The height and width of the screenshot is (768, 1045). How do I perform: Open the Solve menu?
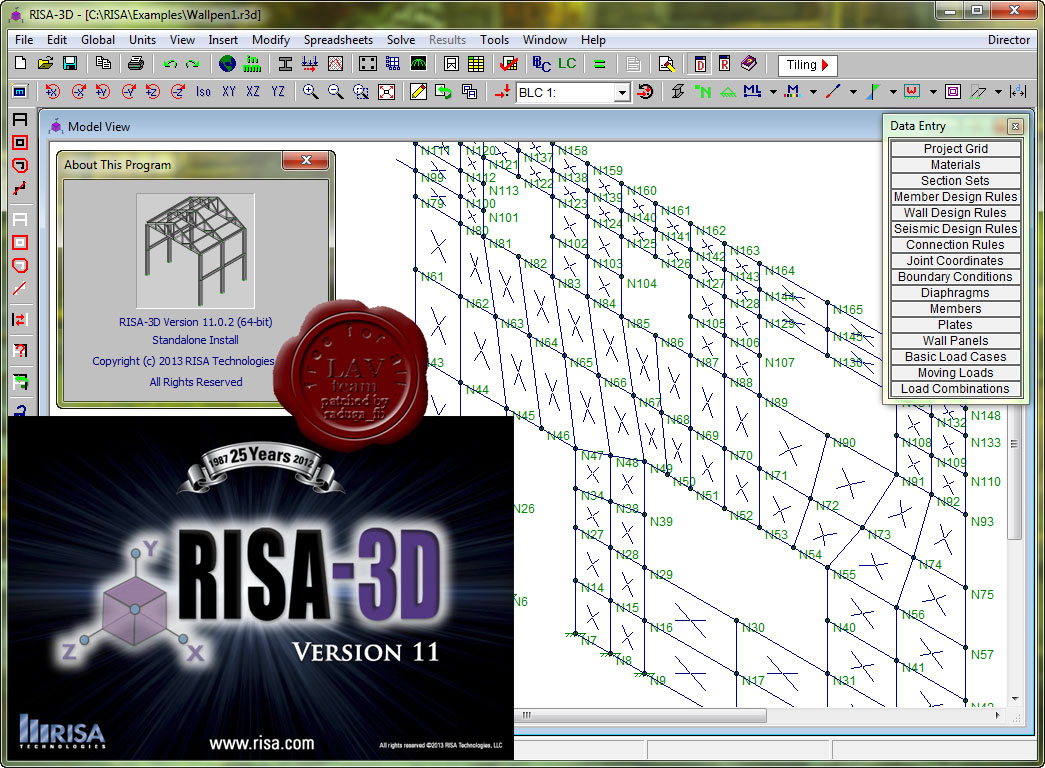point(401,40)
